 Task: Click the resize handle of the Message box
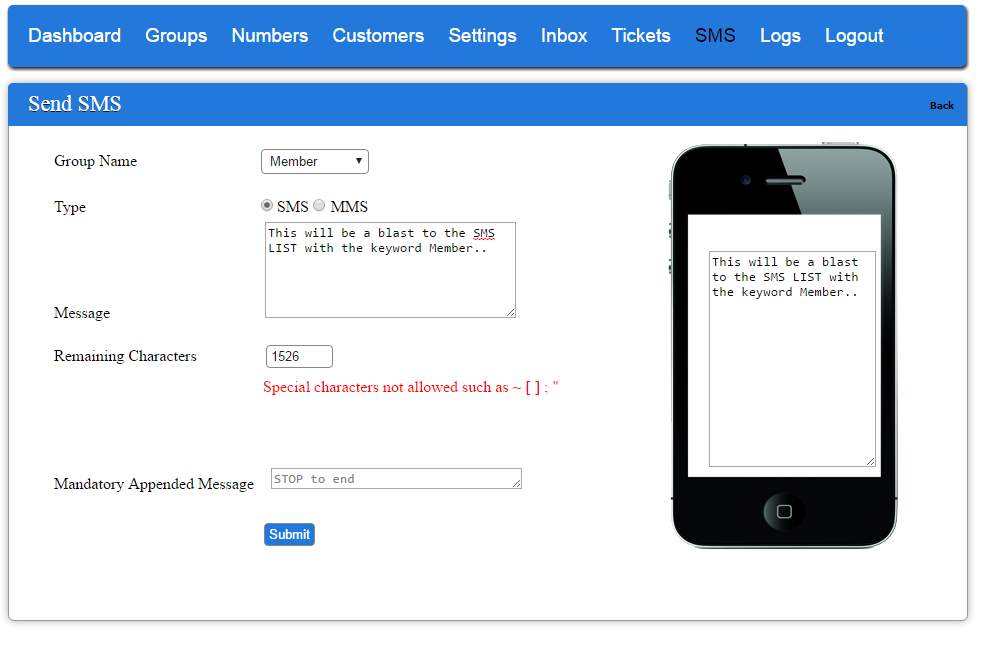[511, 313]
